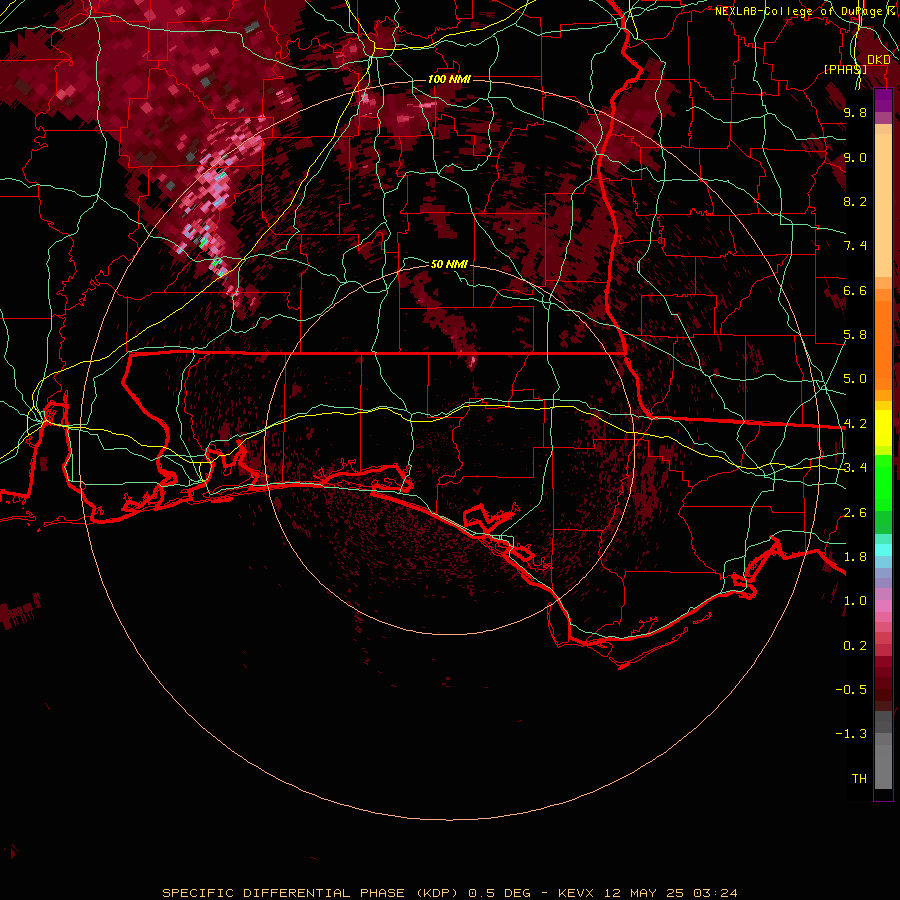The width and height of the screenshot is (900, 900).
Task: Select the -1.3 value on the color scale
Action: tap(851, 734)
